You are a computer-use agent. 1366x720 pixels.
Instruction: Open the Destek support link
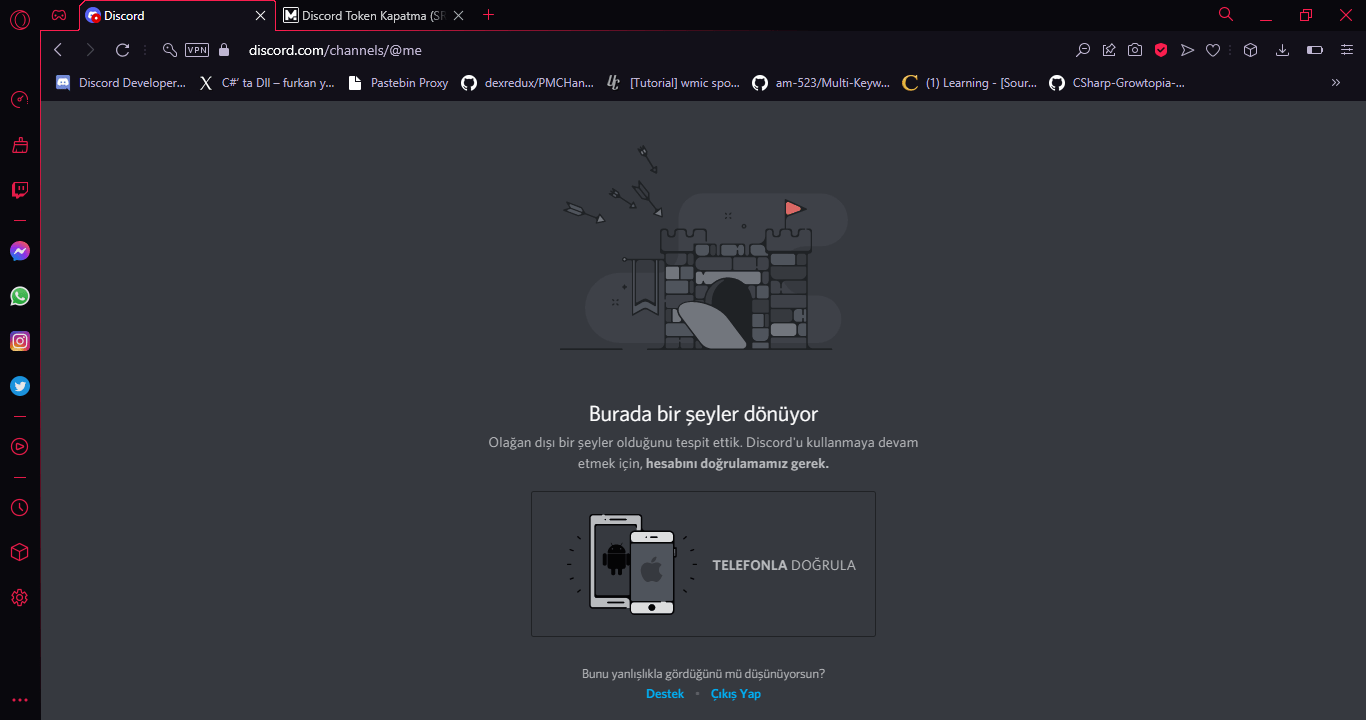pyautogui.click(x=665, y=694)
